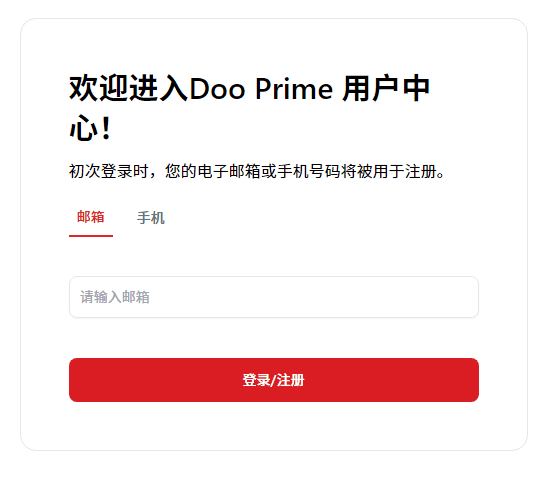
Task: Click the red underline beneath 邮箱
Action: [x=91, y=236]
